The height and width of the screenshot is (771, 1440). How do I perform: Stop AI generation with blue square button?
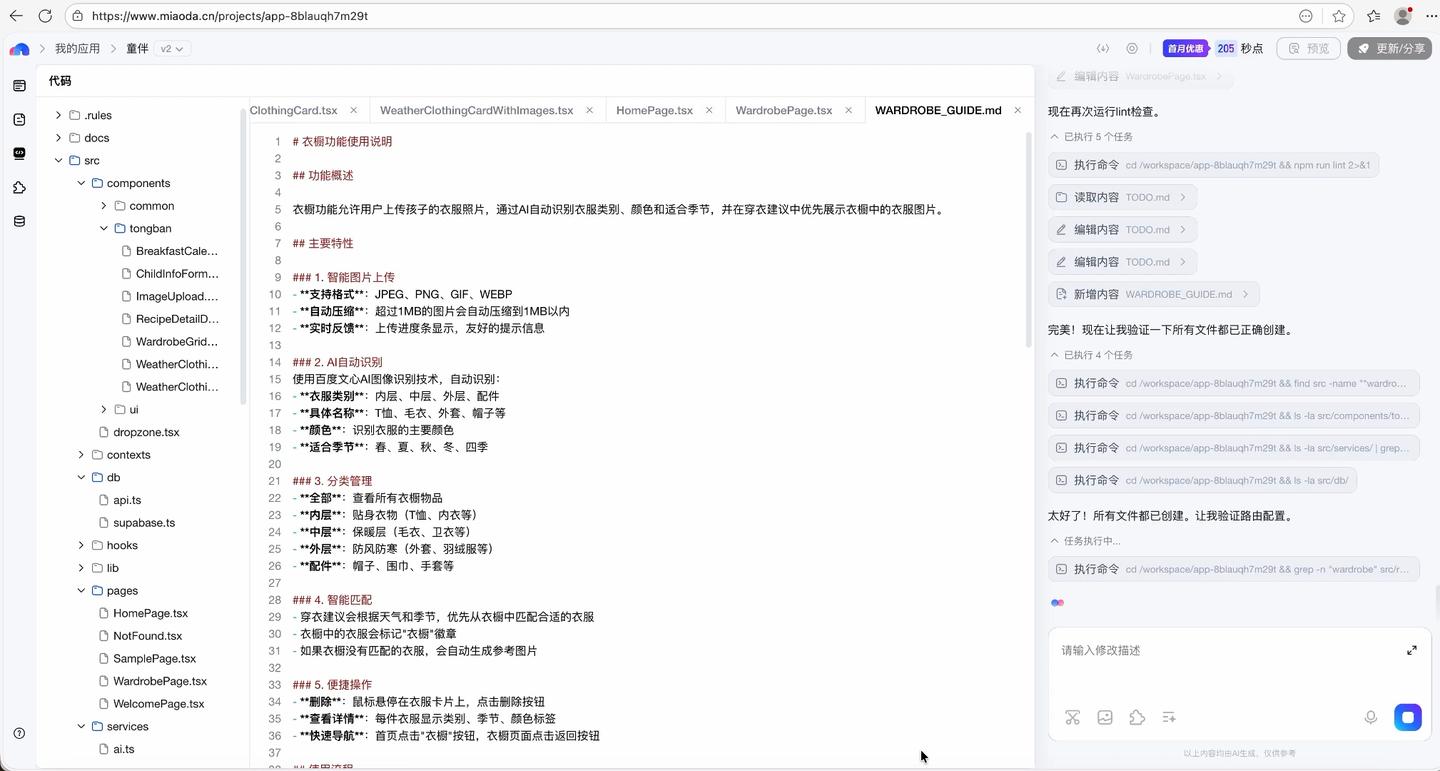pyautogui.click(x=1407, y=717)
